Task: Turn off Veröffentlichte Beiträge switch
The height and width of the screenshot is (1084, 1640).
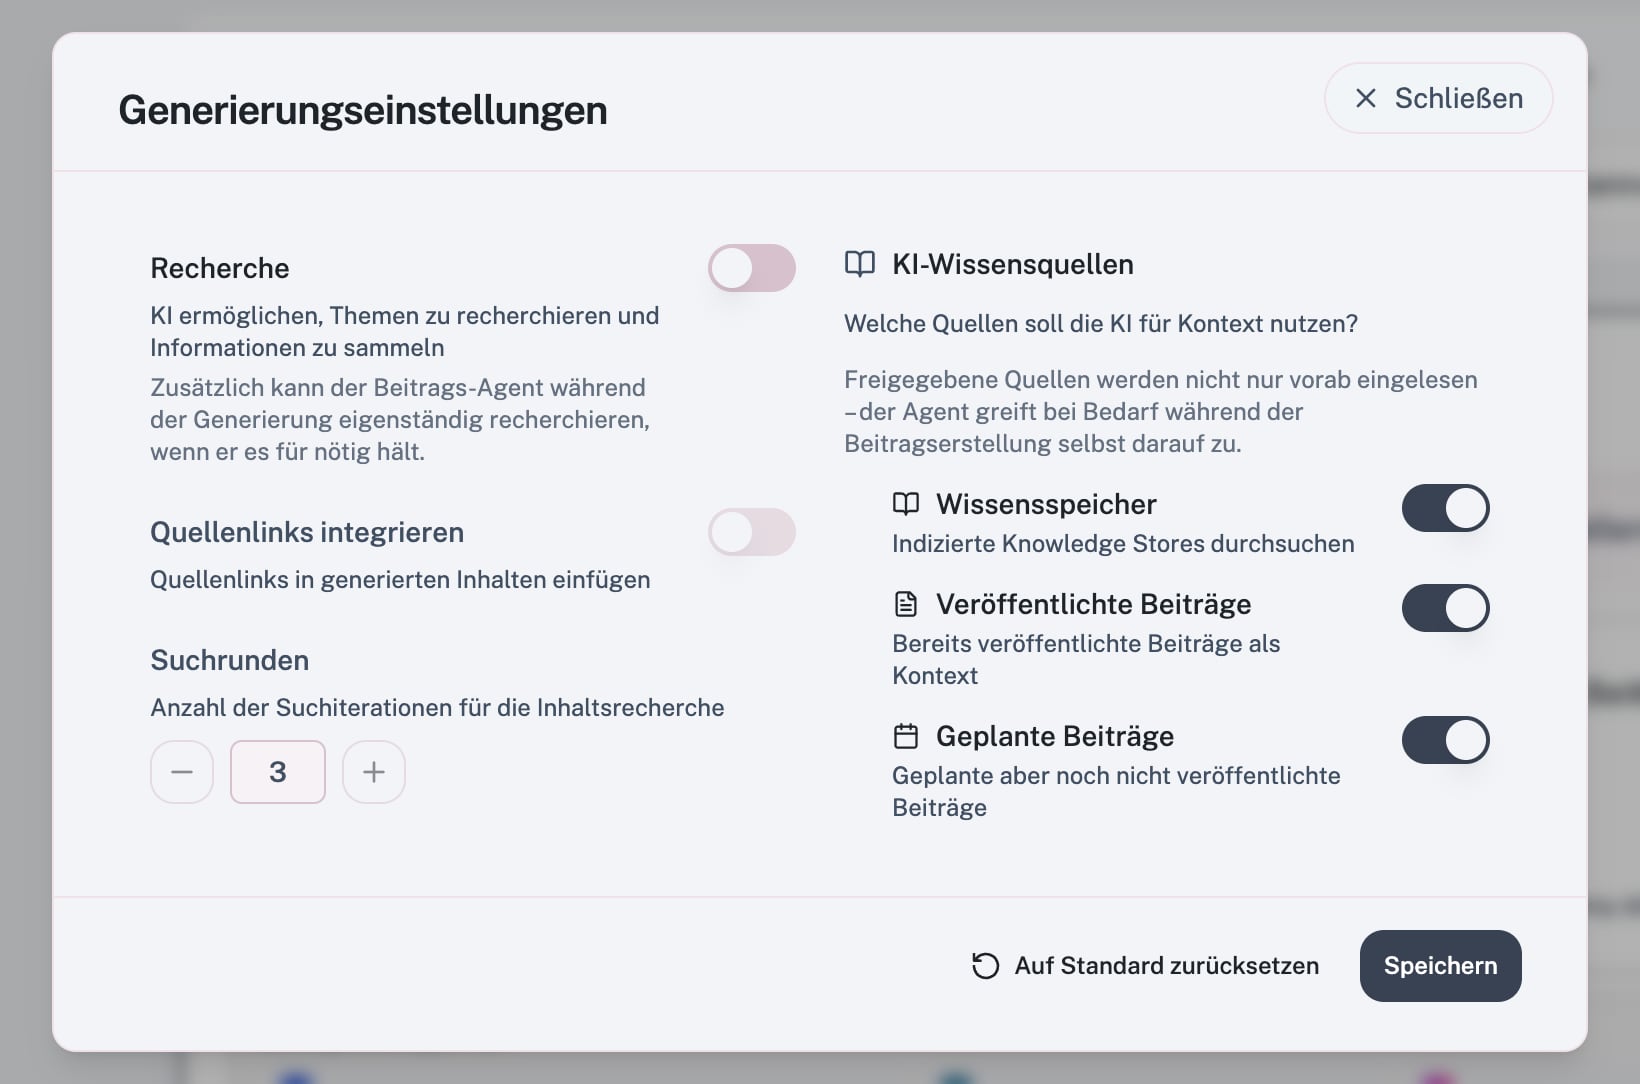Action: click(1446, 608)
